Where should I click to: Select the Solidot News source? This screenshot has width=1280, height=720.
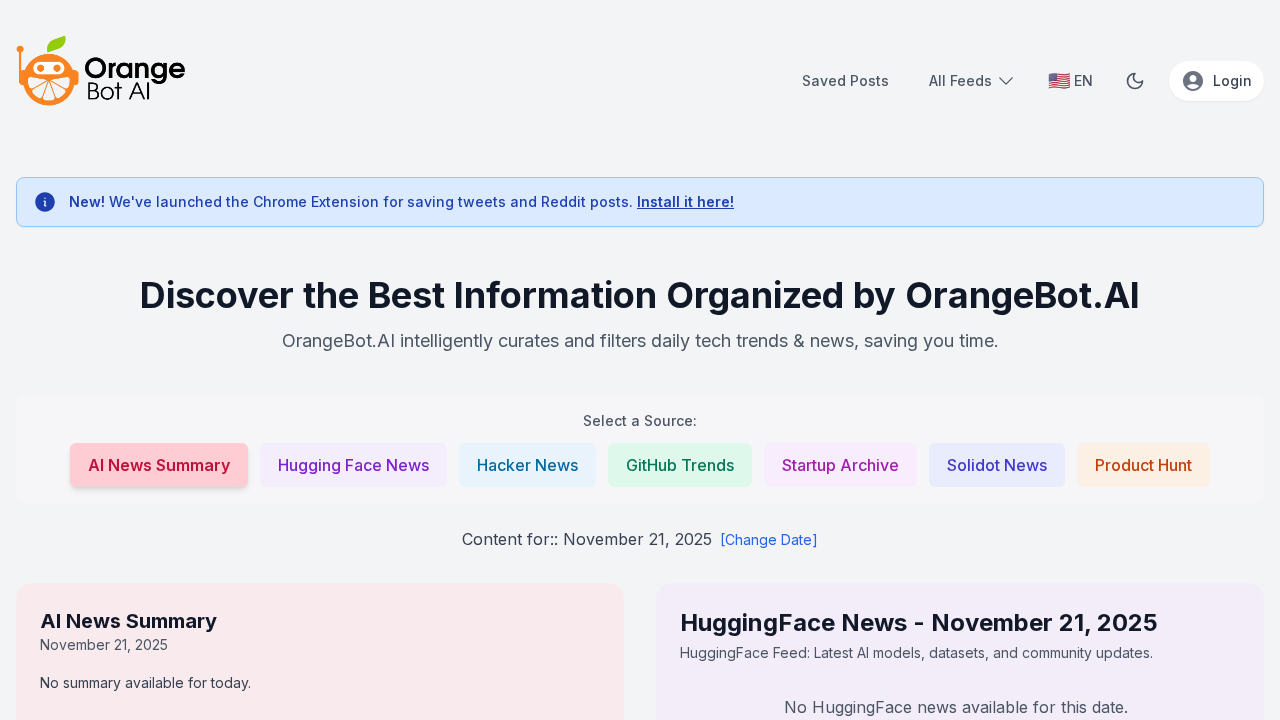pyautogui.click(x=997, y=464)
